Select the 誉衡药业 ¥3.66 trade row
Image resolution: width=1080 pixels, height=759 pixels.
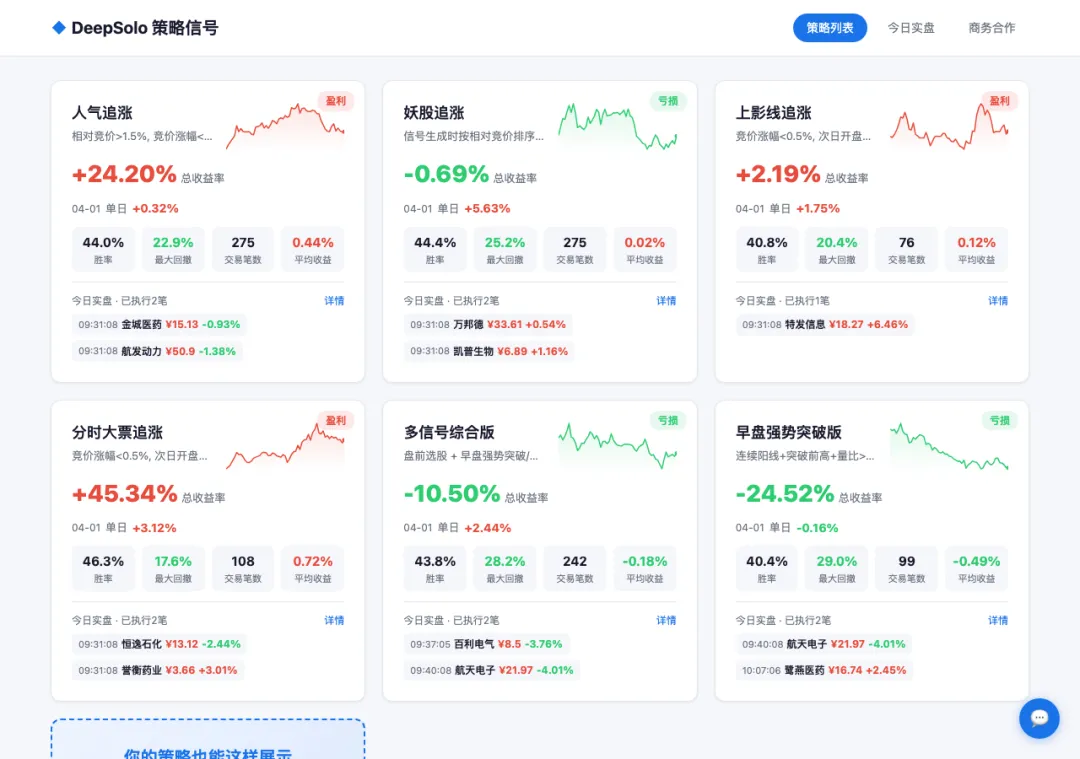click(158, 670)
